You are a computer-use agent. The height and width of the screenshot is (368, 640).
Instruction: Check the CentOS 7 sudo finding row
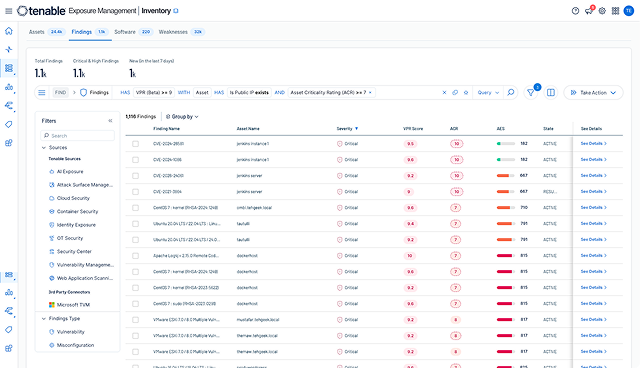(x=136, y=304)
